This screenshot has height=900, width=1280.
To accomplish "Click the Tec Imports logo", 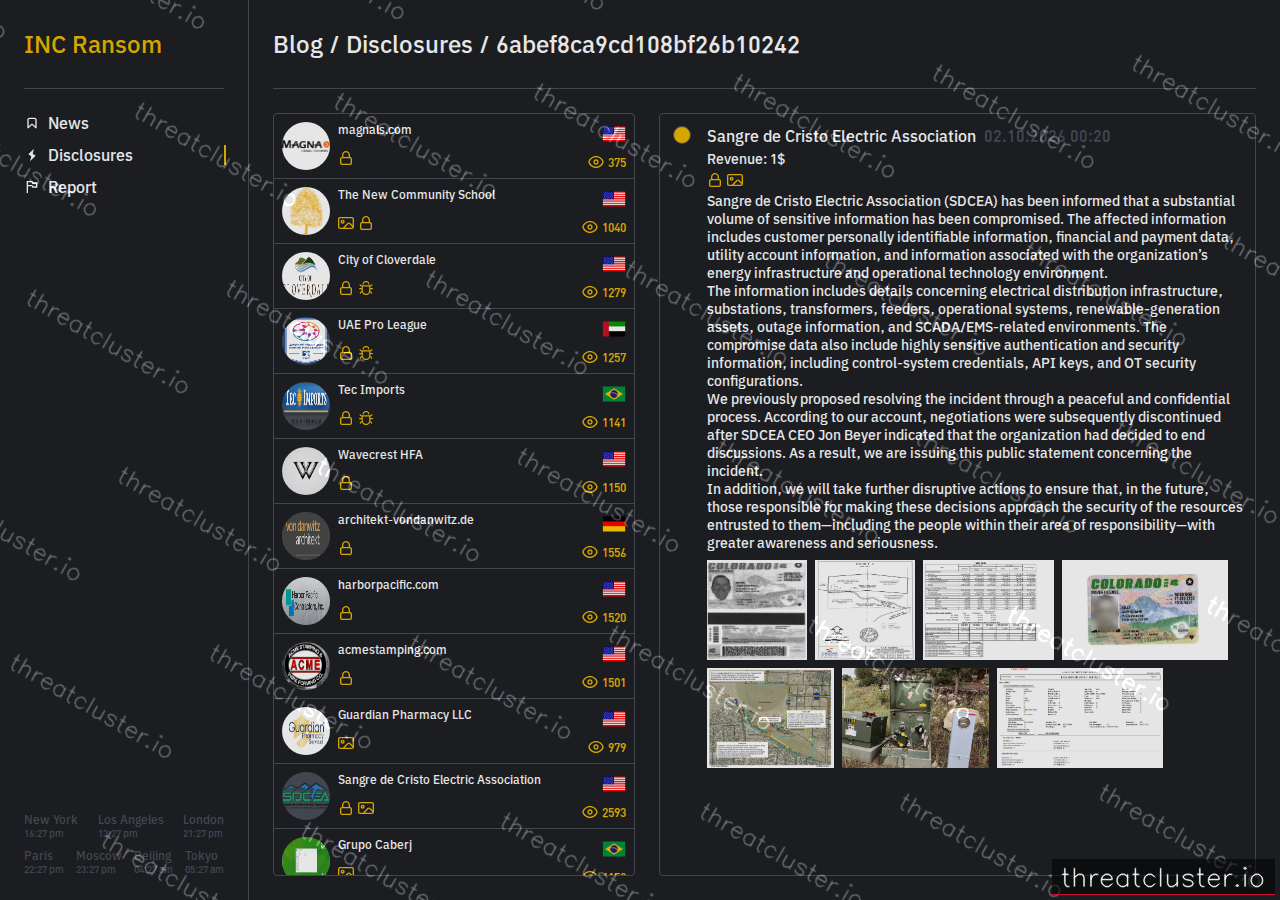I will tap(306, 406).
